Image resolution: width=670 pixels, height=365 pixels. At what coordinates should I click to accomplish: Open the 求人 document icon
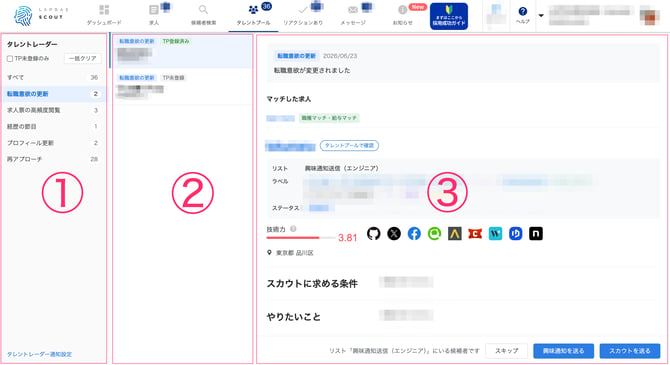pyautogui.click(x=154, y=9)
